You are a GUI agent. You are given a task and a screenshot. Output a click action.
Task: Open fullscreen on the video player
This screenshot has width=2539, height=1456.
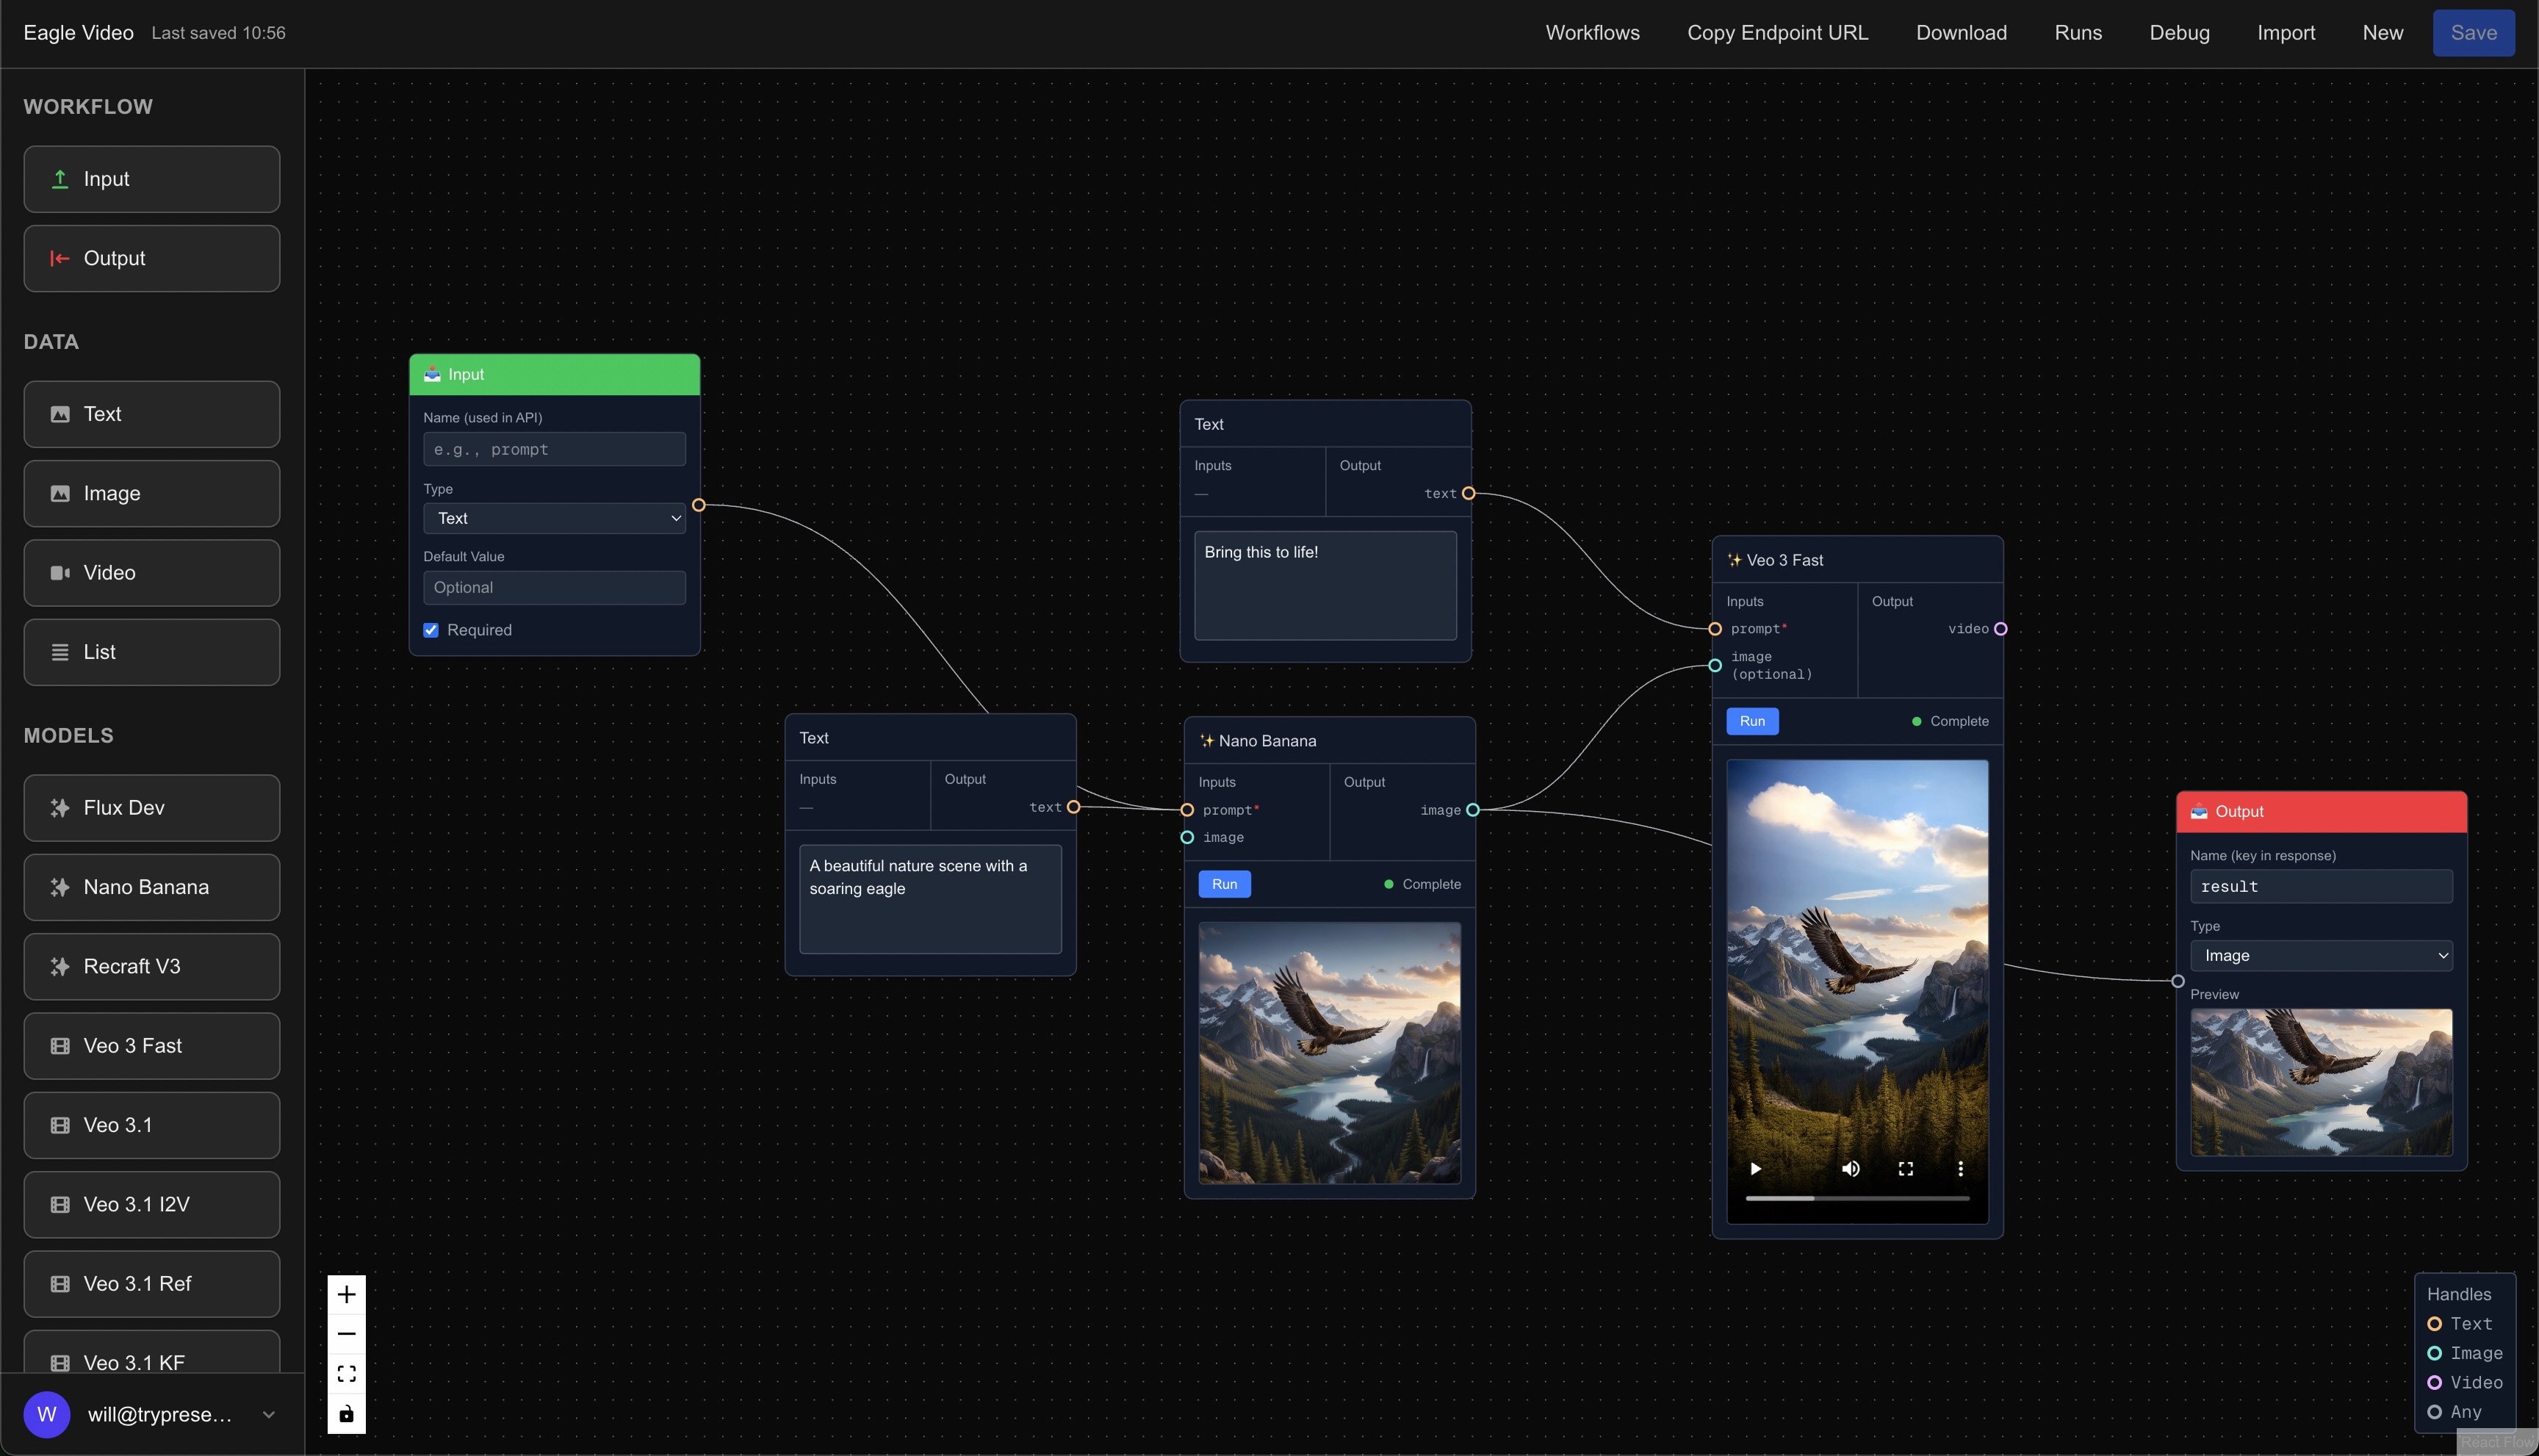click(x=1905, y=1168)
